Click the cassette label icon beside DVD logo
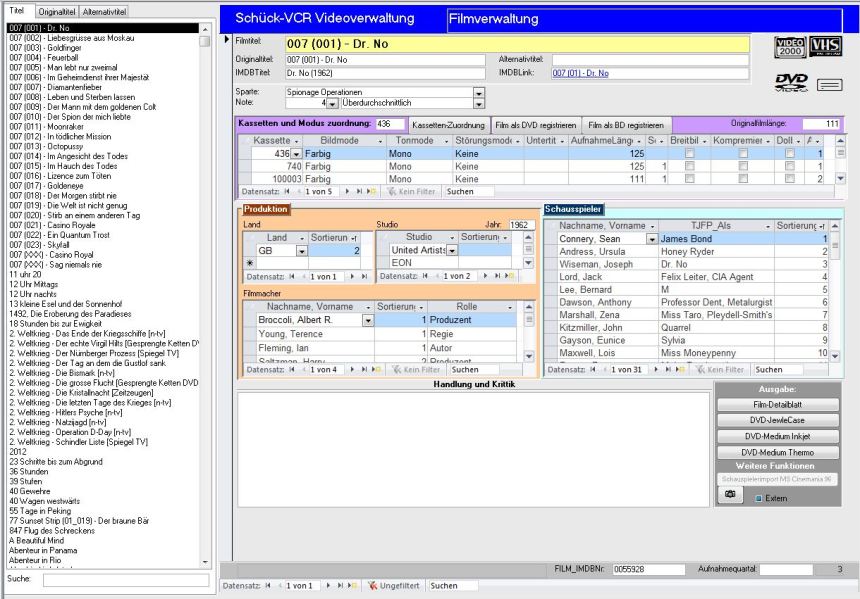This screenshot has width=860, height=599. pyautogui.click(x=831, y=86)
